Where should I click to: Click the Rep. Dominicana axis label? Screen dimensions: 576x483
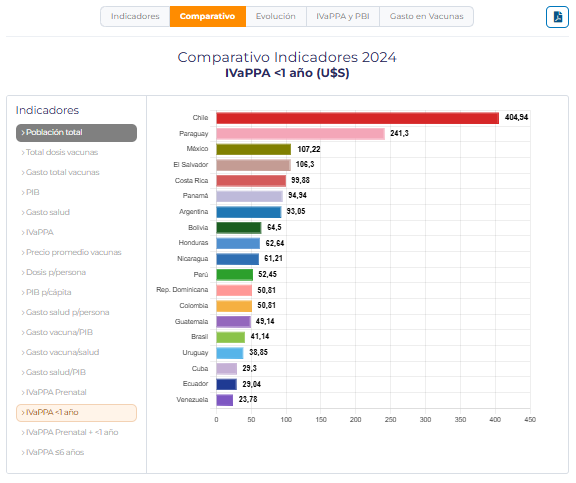[182, 290]
